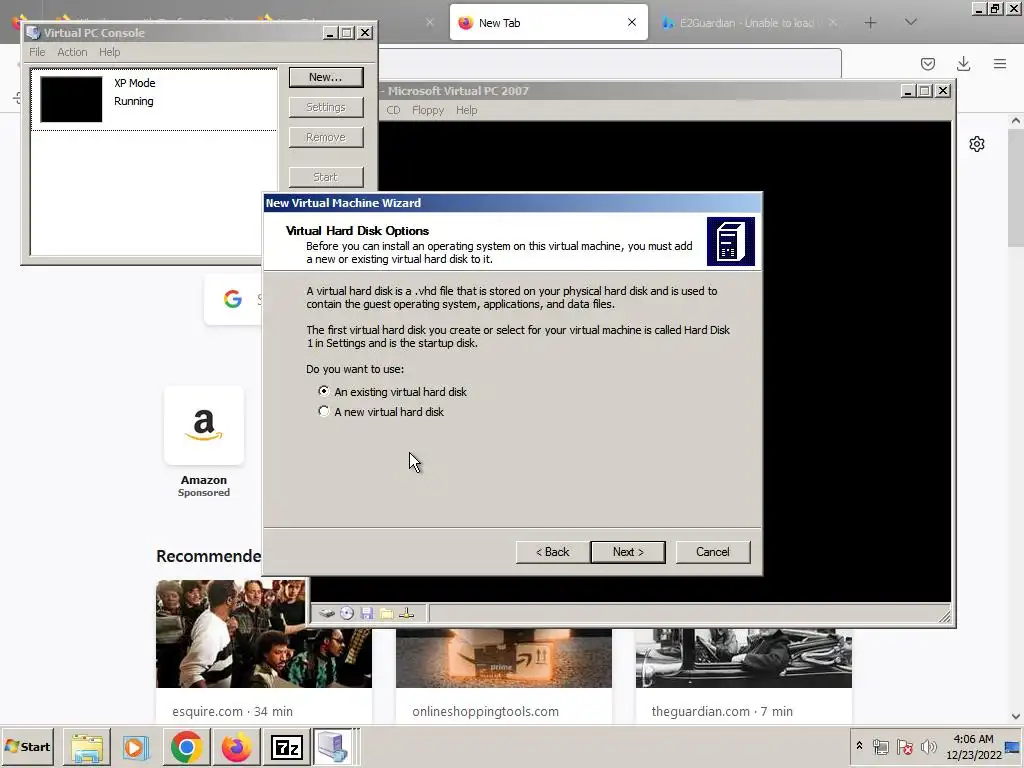Screen dimensions: 1024x768
Task: Click New... in Virtual PC Console
Action: [x=326, y=77]
